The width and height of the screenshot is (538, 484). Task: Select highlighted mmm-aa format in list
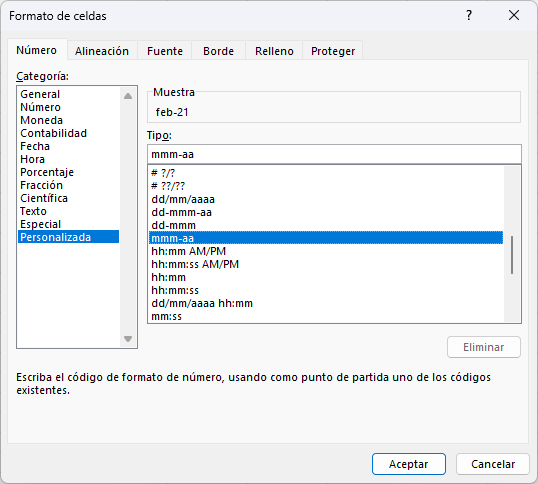click(326, 238)
